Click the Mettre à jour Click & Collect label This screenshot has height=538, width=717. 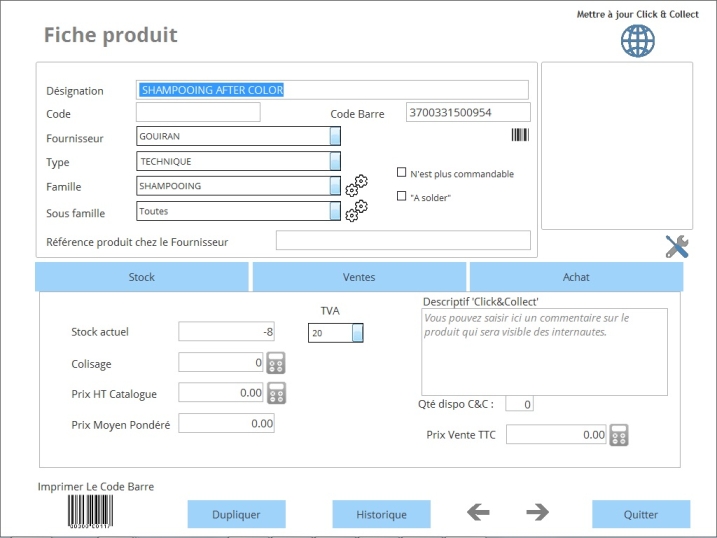pyautogui.click(x=637, y=14)
